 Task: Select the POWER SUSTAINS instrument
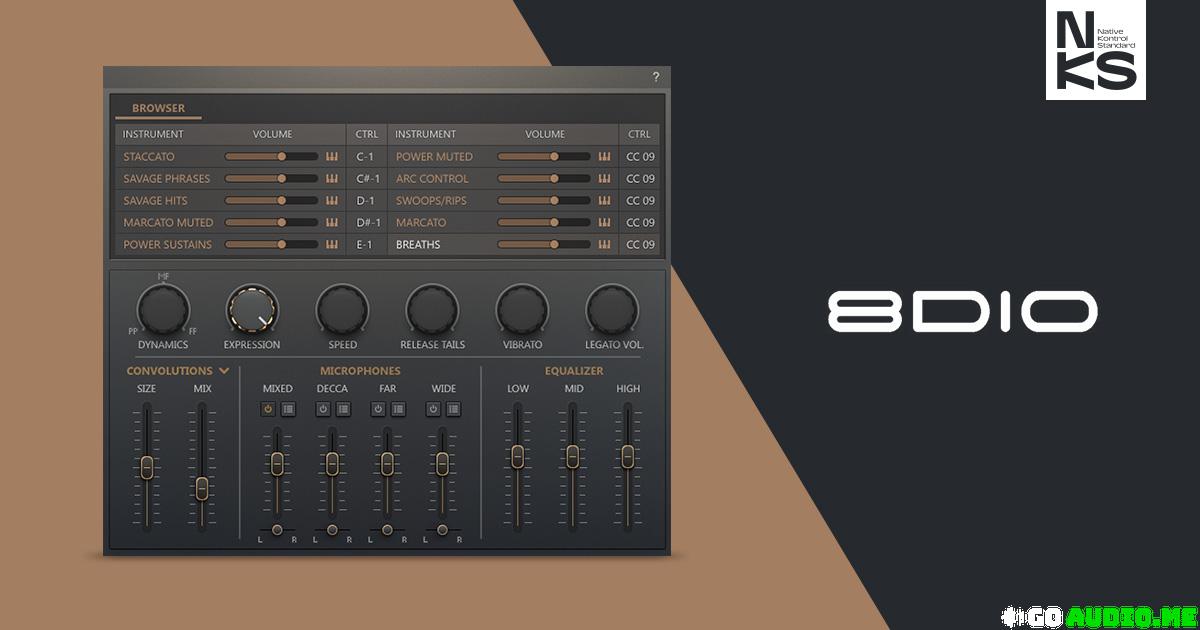point(167,245)
